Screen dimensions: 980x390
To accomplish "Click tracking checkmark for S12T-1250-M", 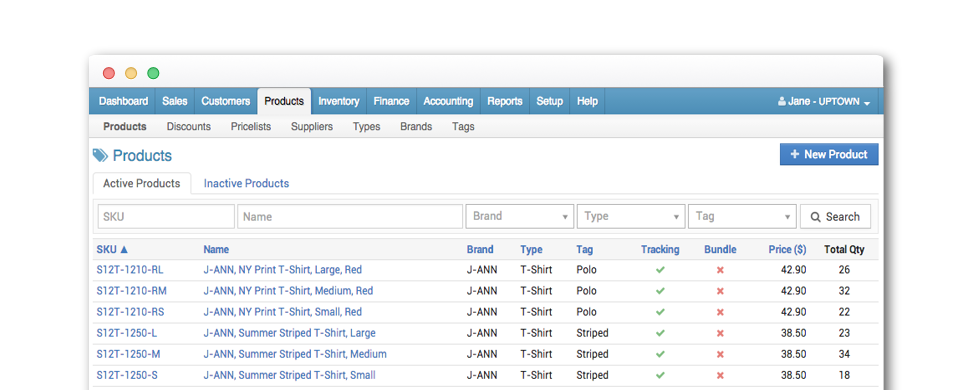I will click(660, 354).
